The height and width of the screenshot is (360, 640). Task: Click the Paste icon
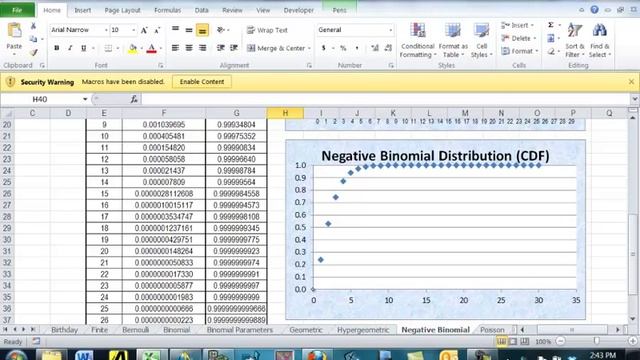tap(14, 31)
